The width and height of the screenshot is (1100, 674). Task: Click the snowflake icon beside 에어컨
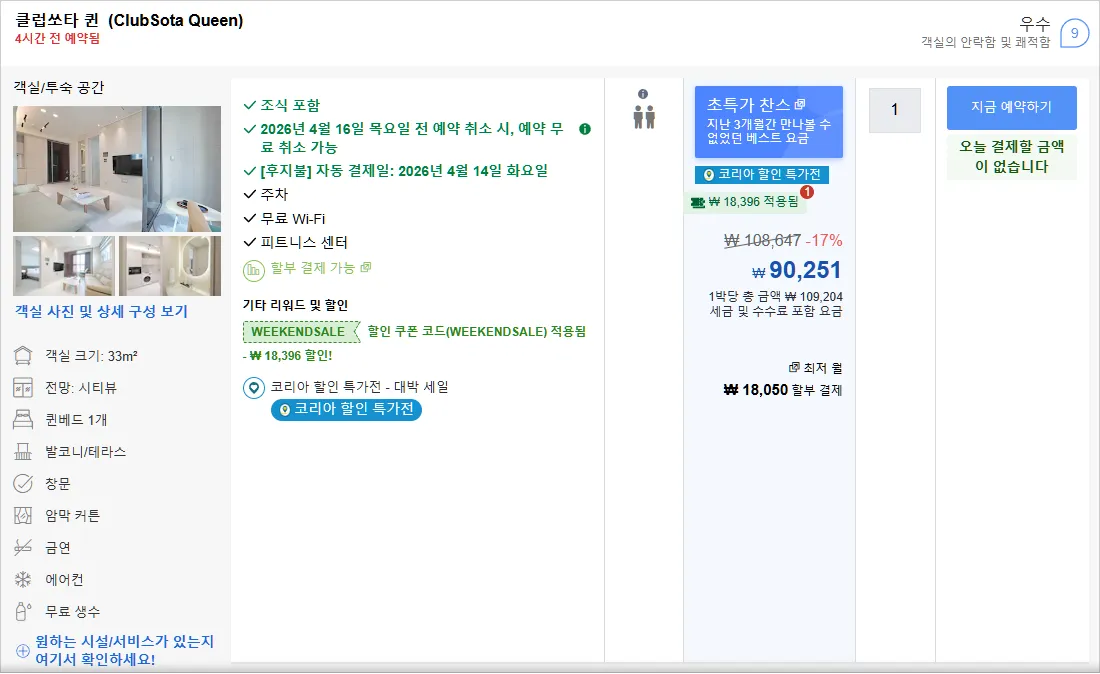[x=23, y=579]
